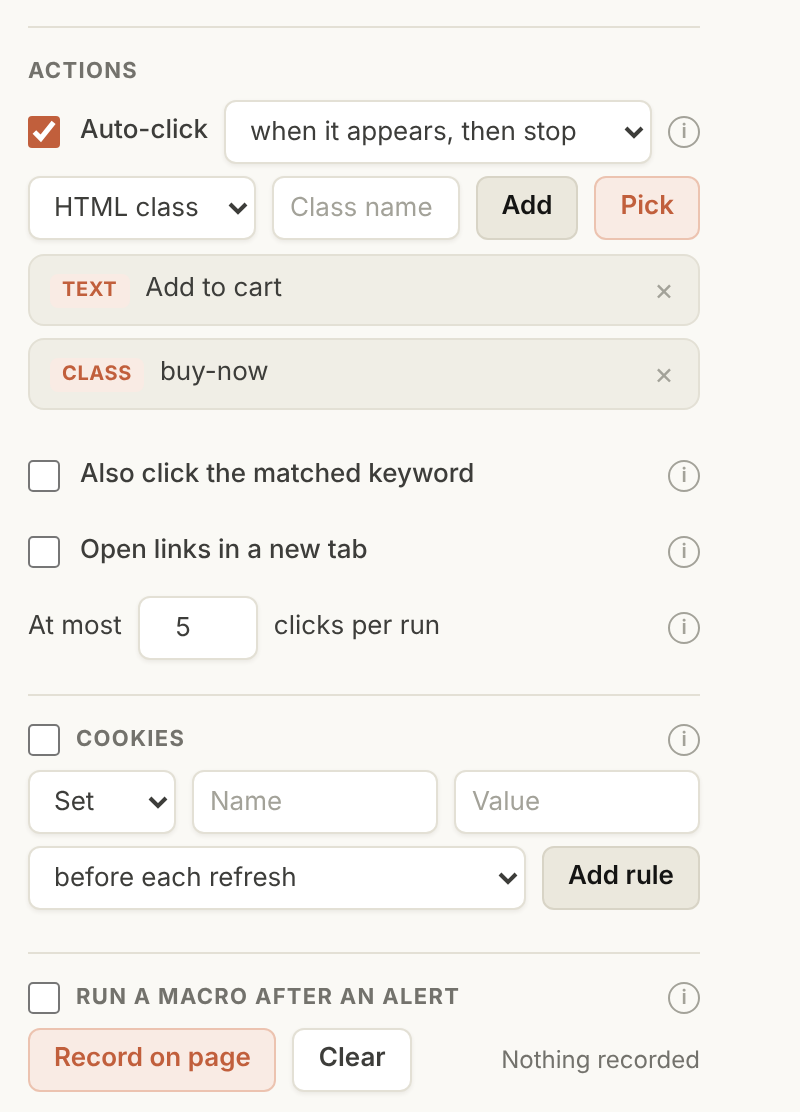Click the 'clicks per run' label
Viewport: 800px width, 1112px height.
(x=357, y=626)
